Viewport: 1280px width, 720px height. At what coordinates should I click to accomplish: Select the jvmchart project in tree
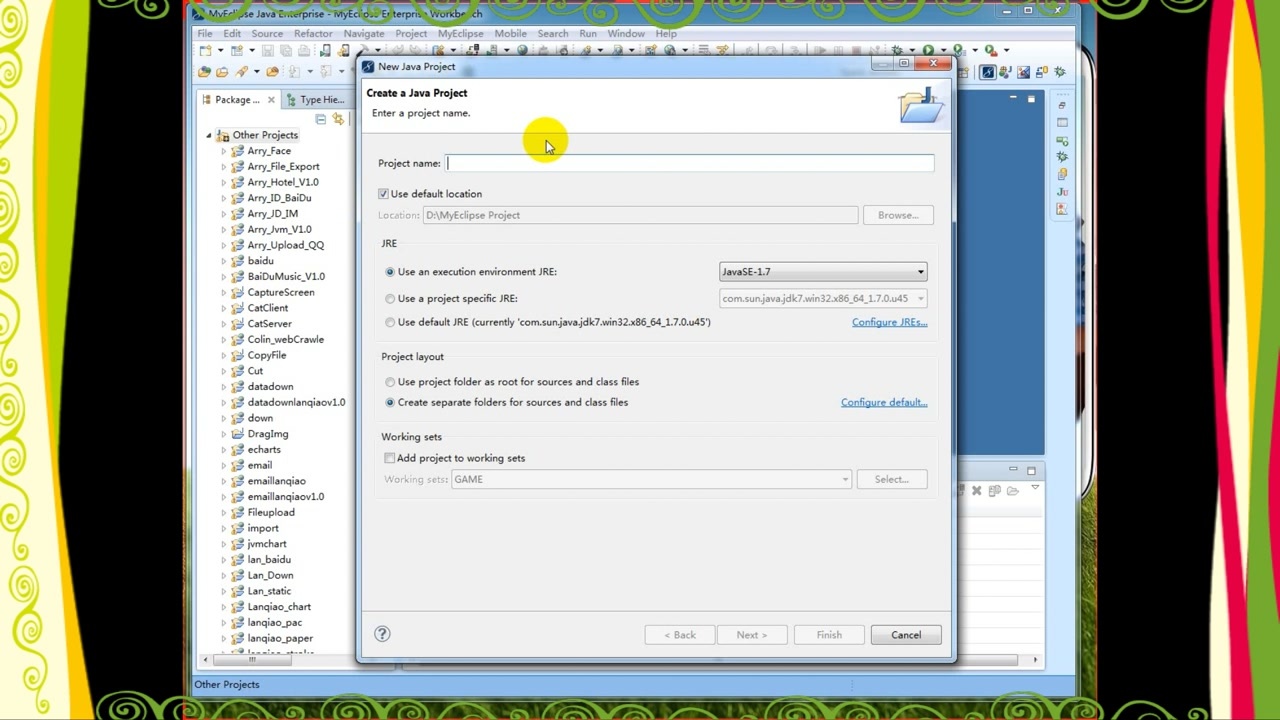pos(267,544)
